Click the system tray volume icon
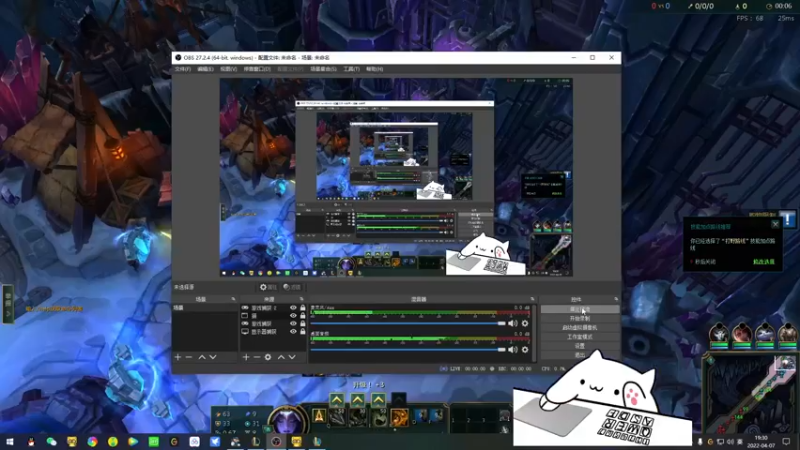This screenshot has height=450, width=800. click(730, 442)
